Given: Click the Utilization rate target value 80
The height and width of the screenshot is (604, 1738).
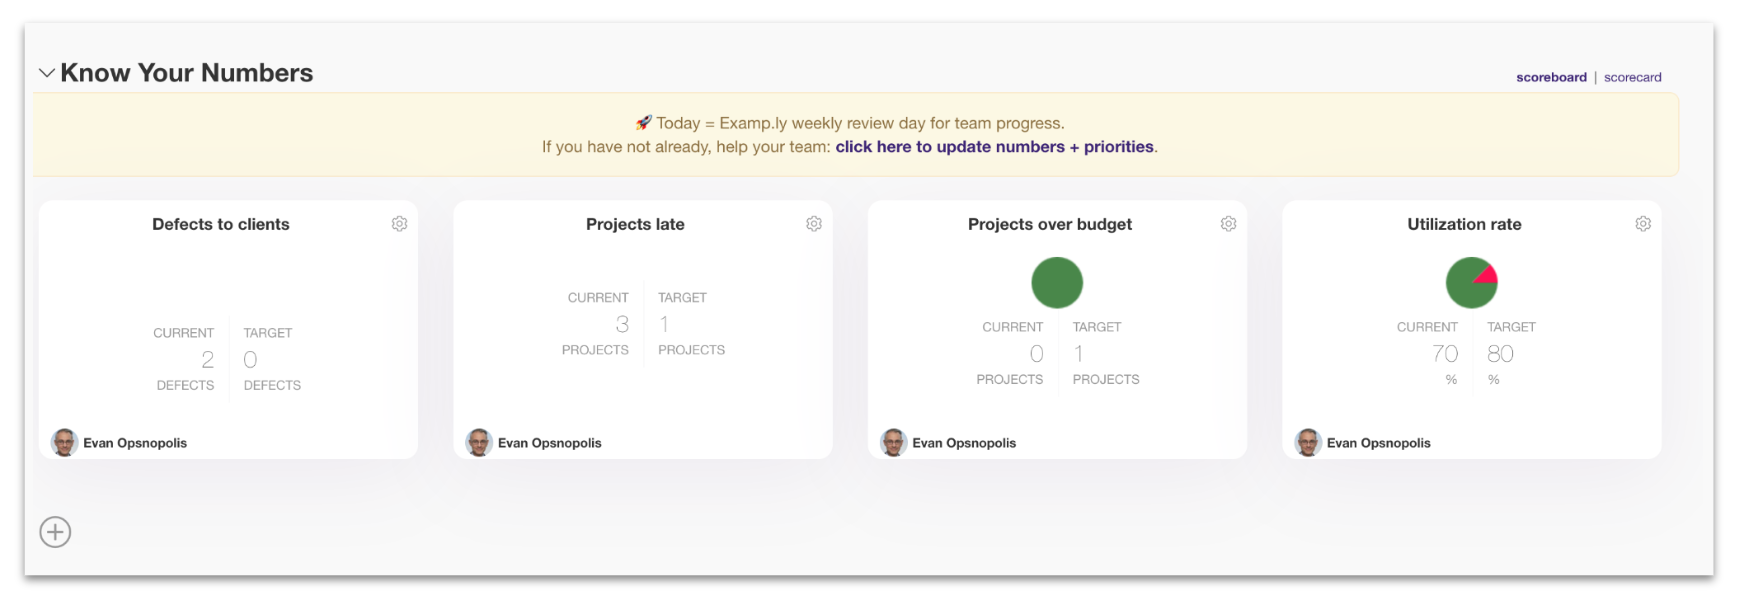Looking at the screenshot, I should pyautogui.click(x=1500, y=354).
